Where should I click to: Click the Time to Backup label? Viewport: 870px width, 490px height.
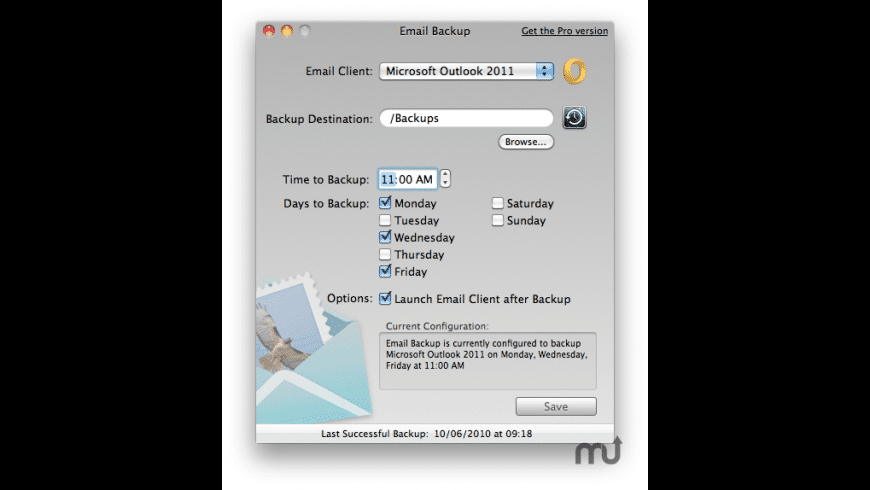pyautogui.click(x=326, y=180)
